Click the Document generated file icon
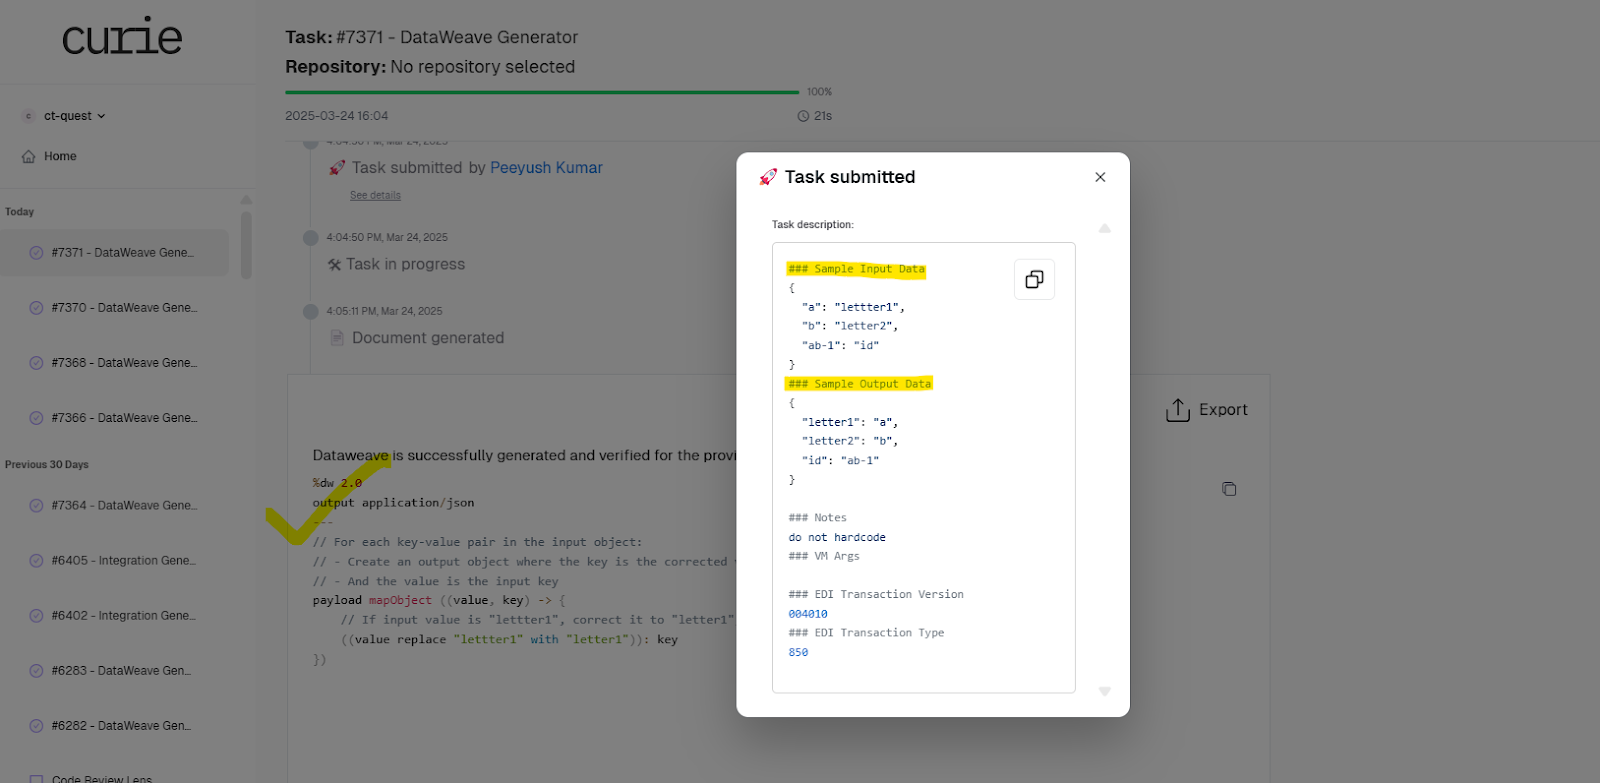Viewport: 1600px width, 783px height. pos(337,338)
